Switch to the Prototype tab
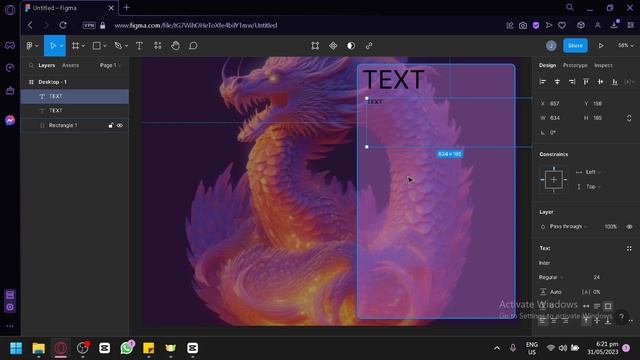The width and height of the screenshot is (640, 360). click(x=575, y=65)
